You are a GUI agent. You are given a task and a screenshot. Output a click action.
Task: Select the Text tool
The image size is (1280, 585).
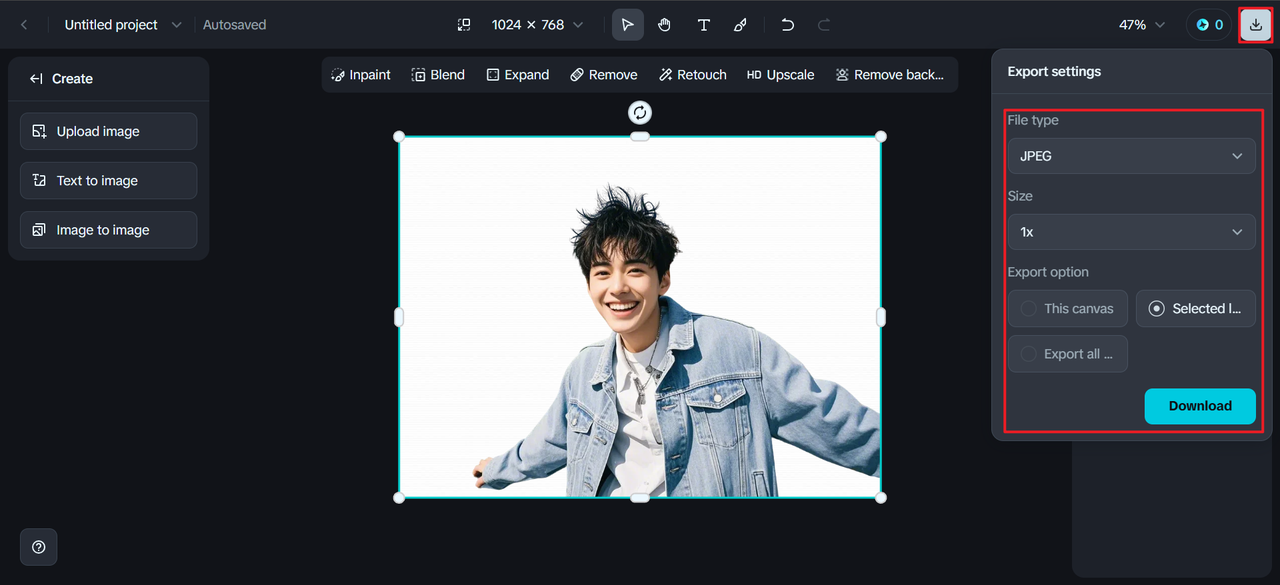point(704,25)
